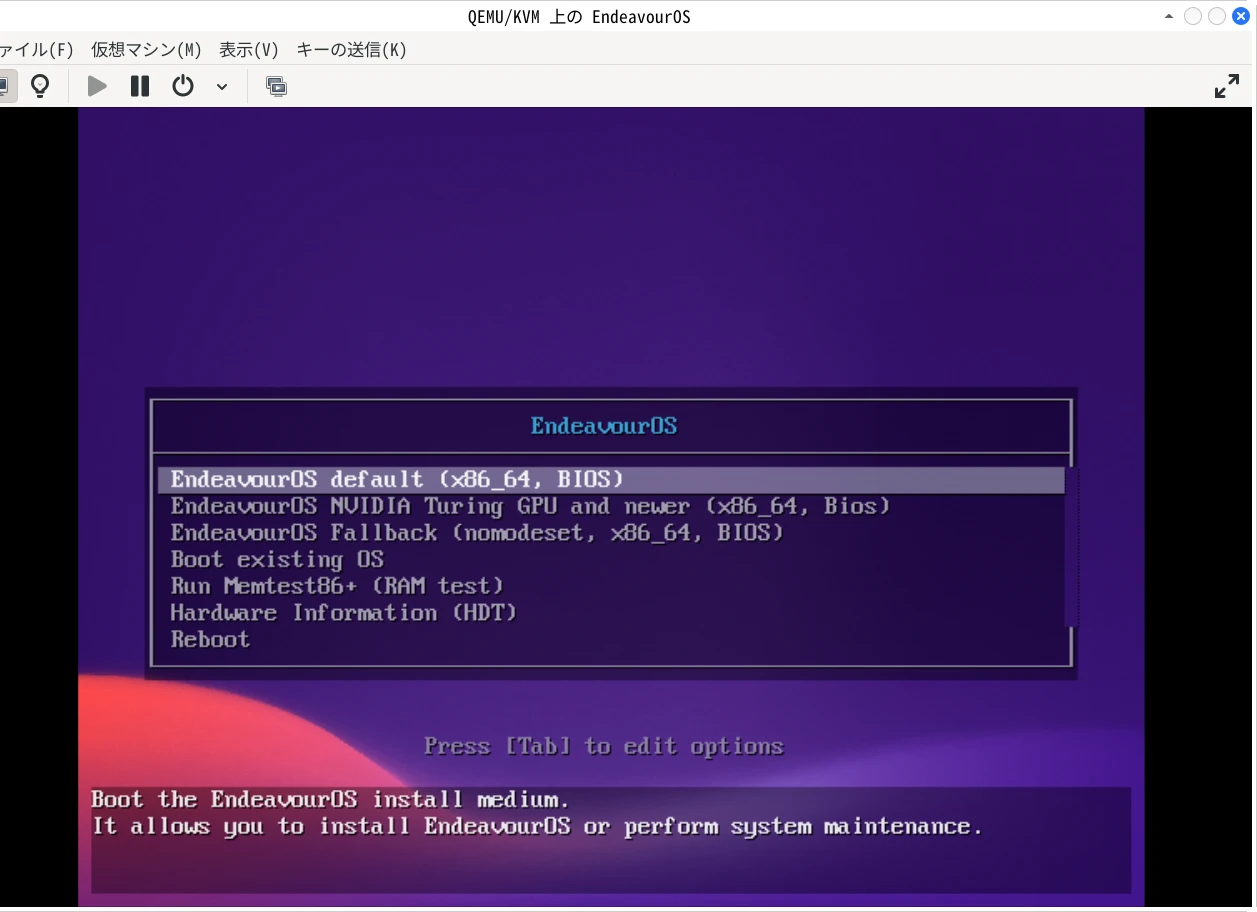
Task: Open the 仮想マシン(M) menu
Action: pos(146,49)
